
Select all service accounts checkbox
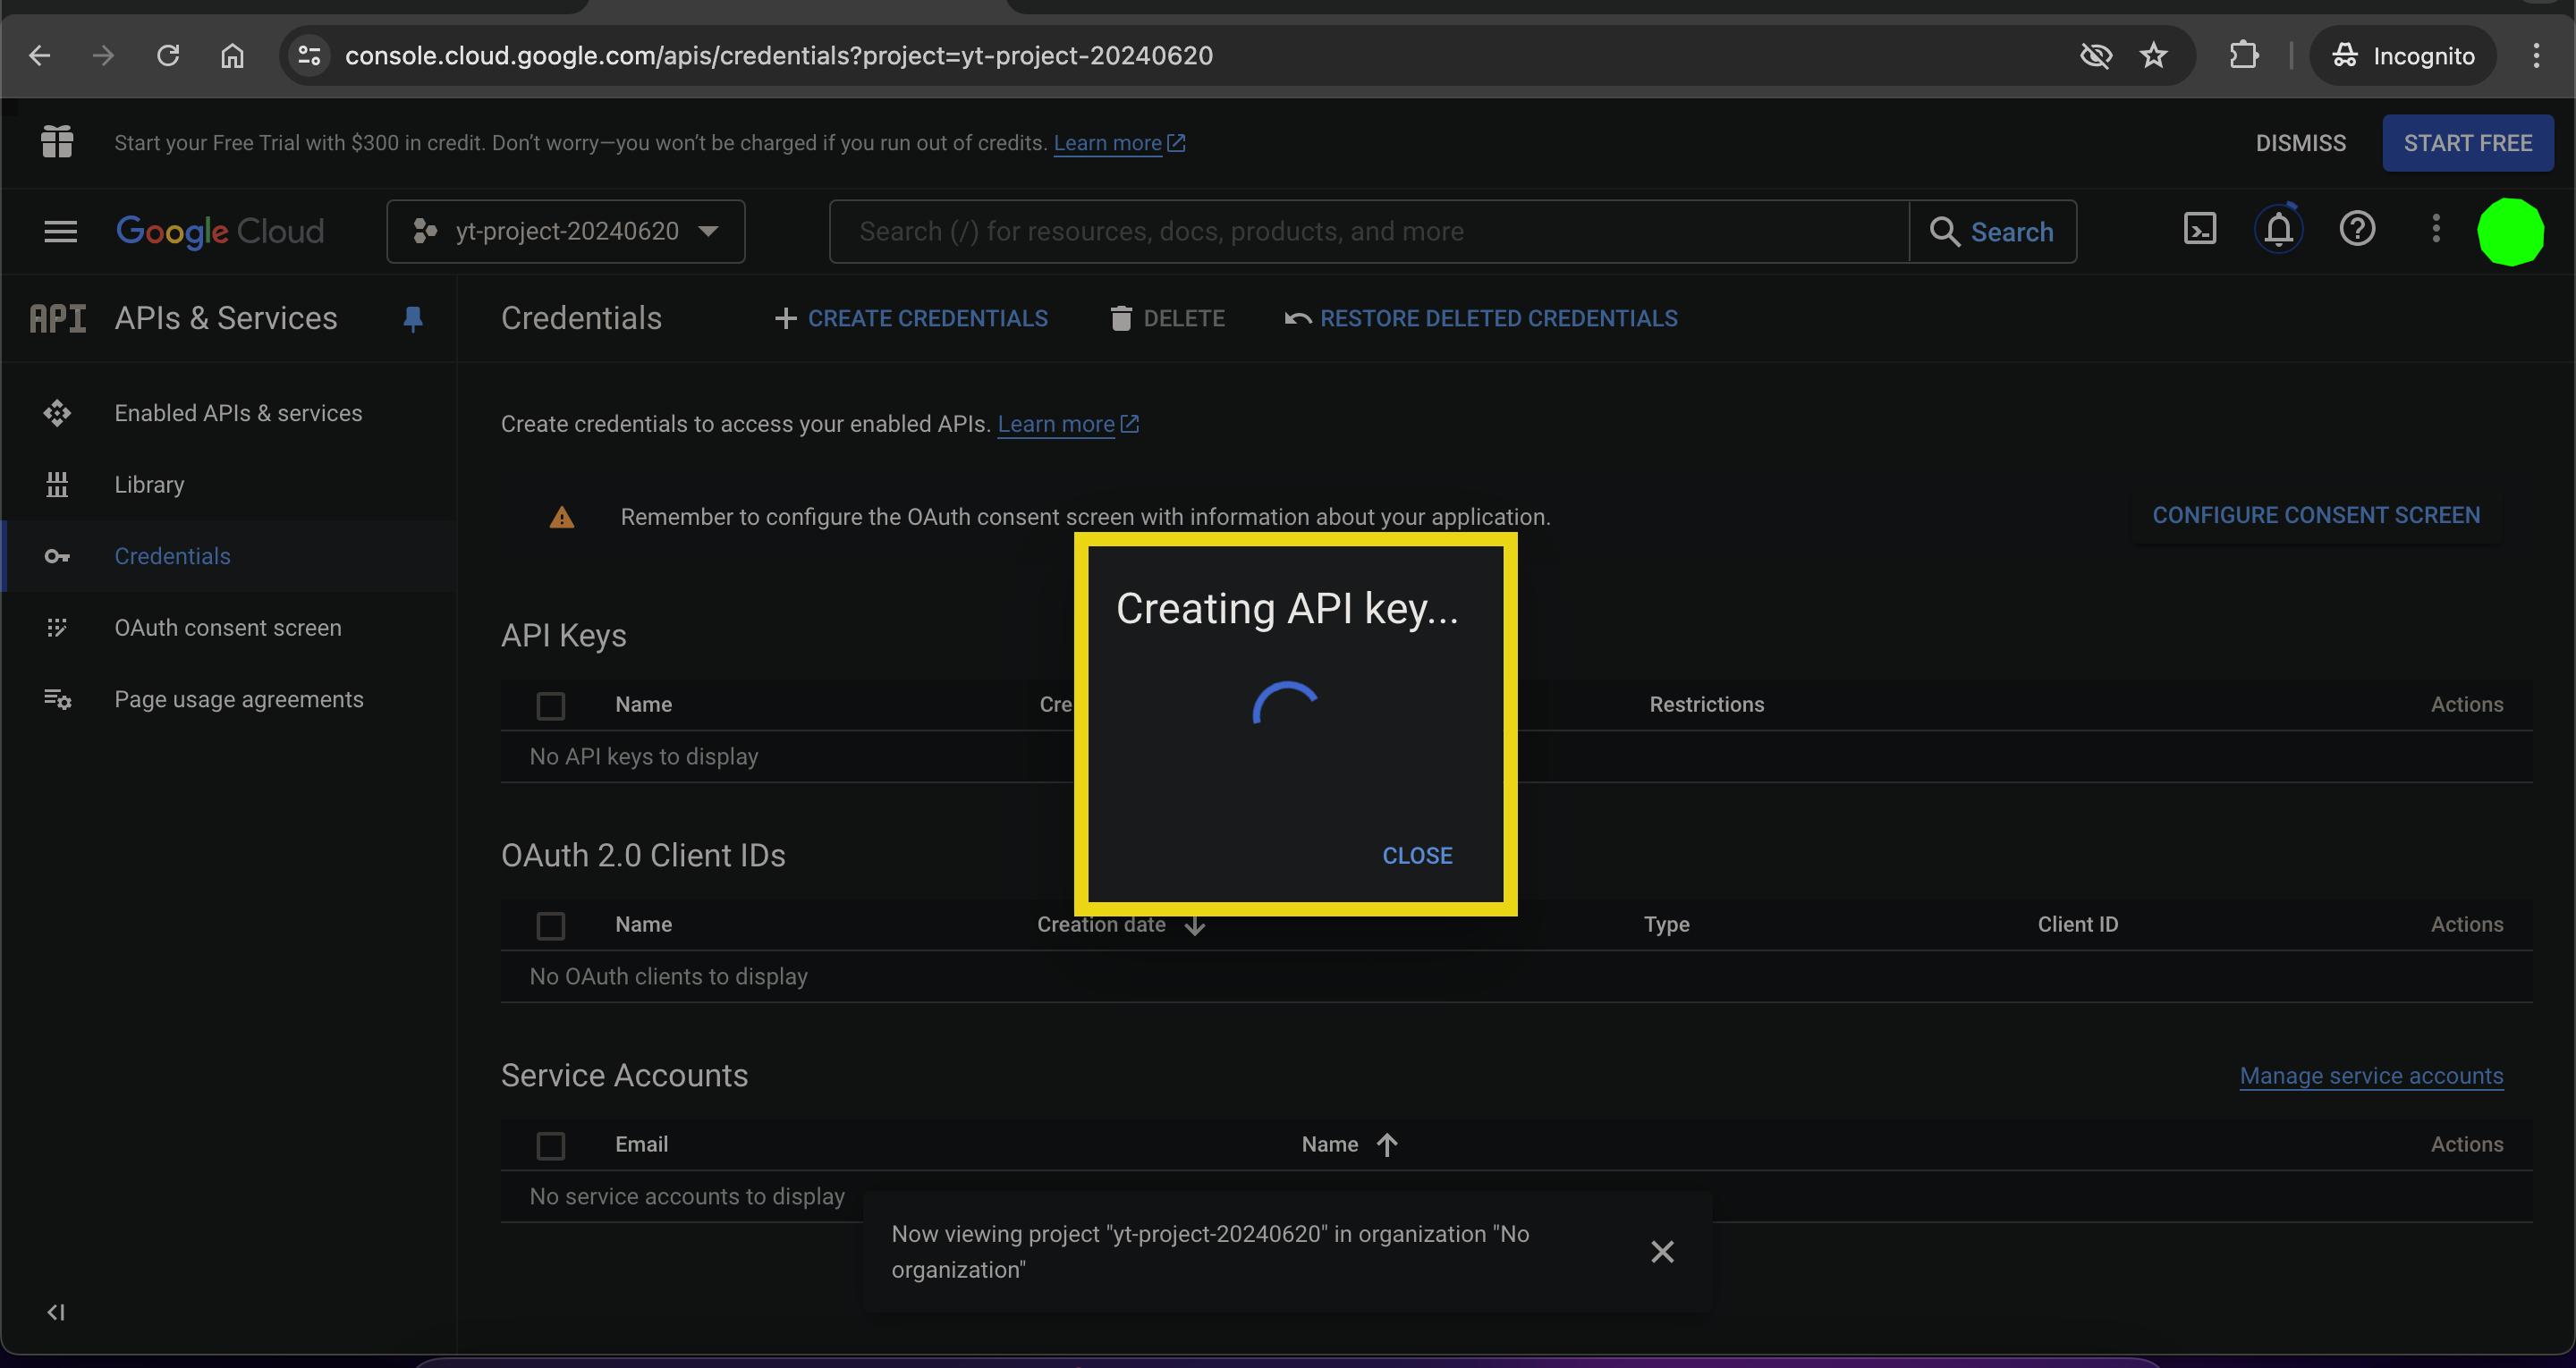point(551,1146)
